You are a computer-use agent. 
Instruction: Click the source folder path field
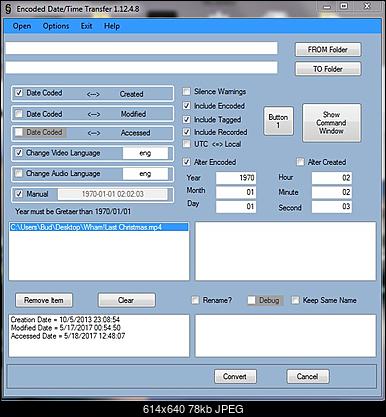pyautogui.click(x=141, y=48)
